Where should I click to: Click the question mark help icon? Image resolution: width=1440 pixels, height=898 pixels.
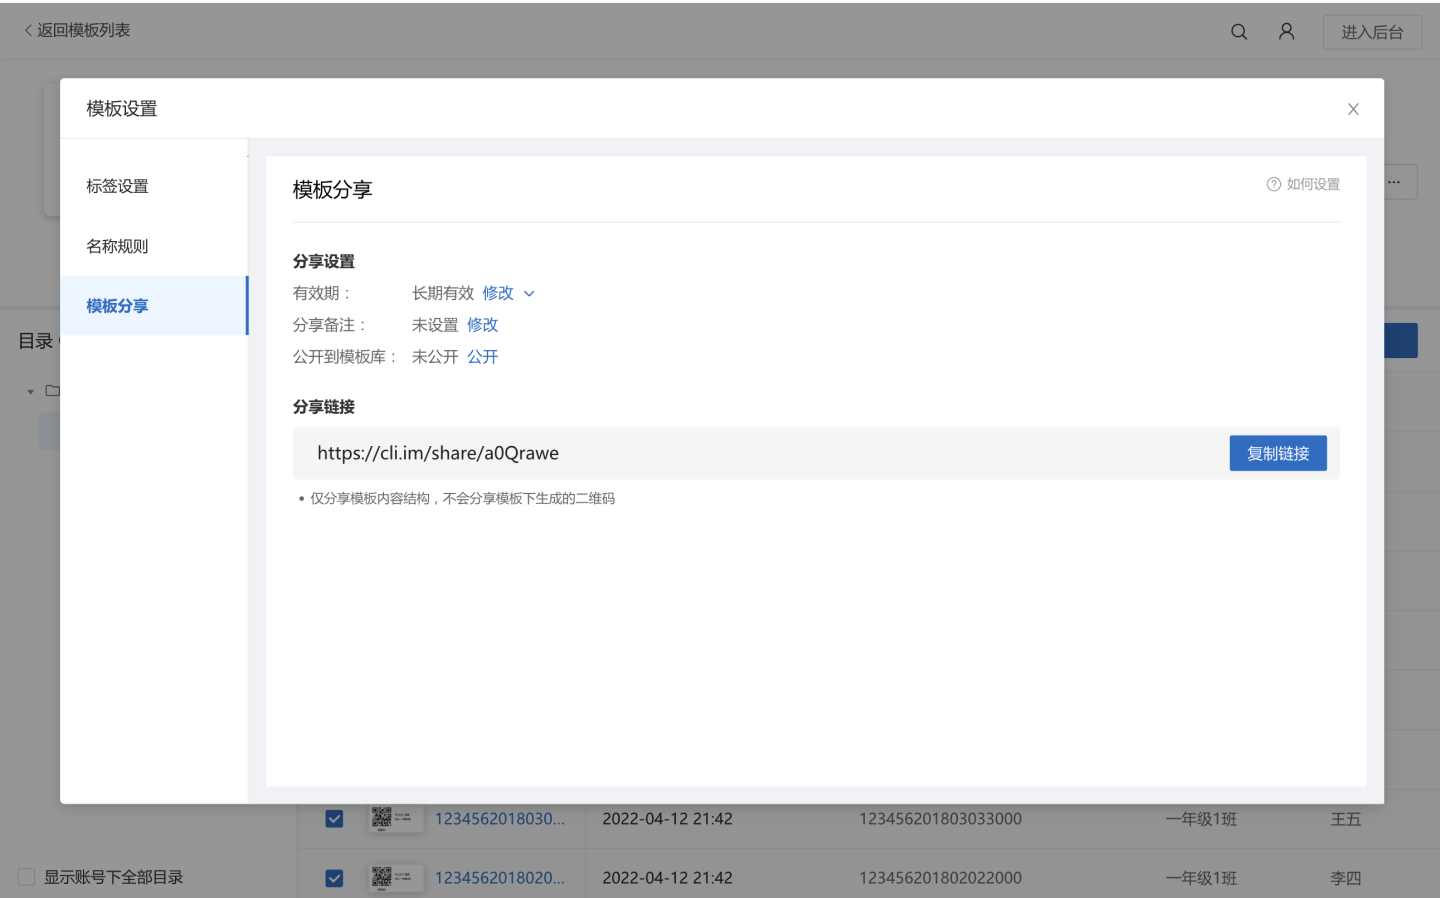[x=1274, y=184]
